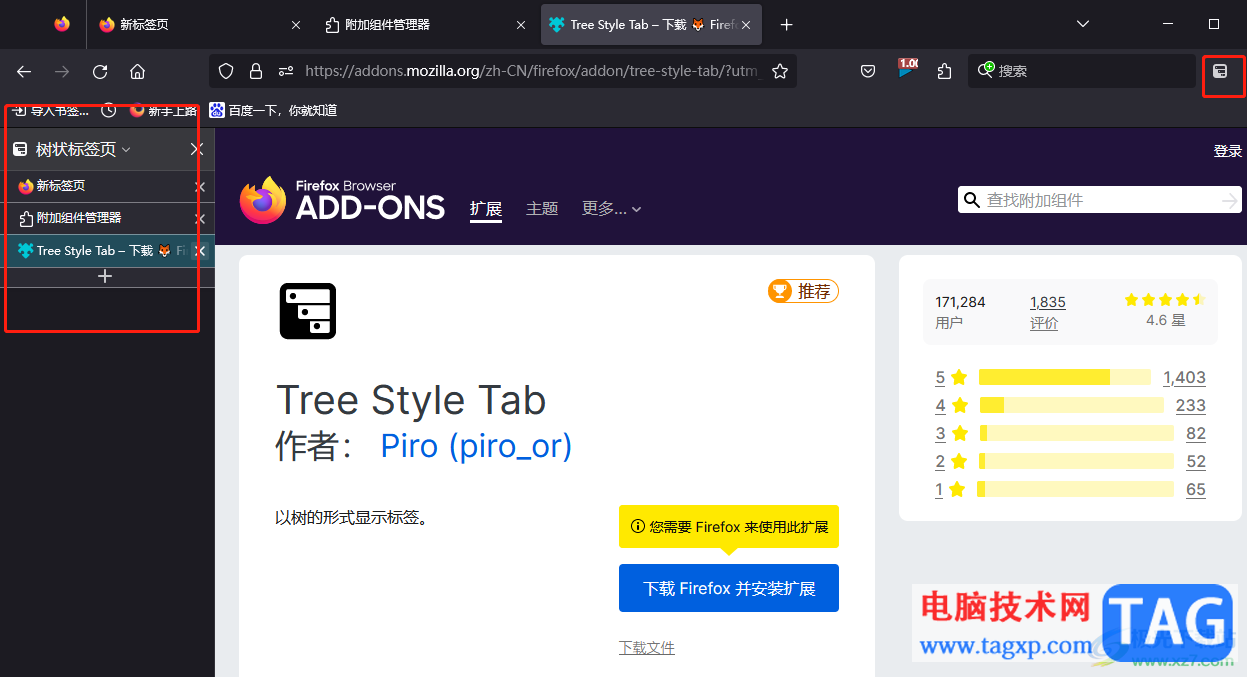Add a new tab in the tree sidebar

[105, 276]
